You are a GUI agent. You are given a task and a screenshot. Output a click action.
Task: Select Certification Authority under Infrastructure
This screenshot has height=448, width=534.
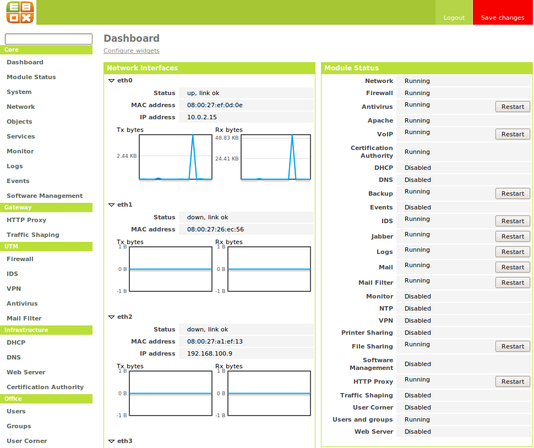click(x=45, y=387)
